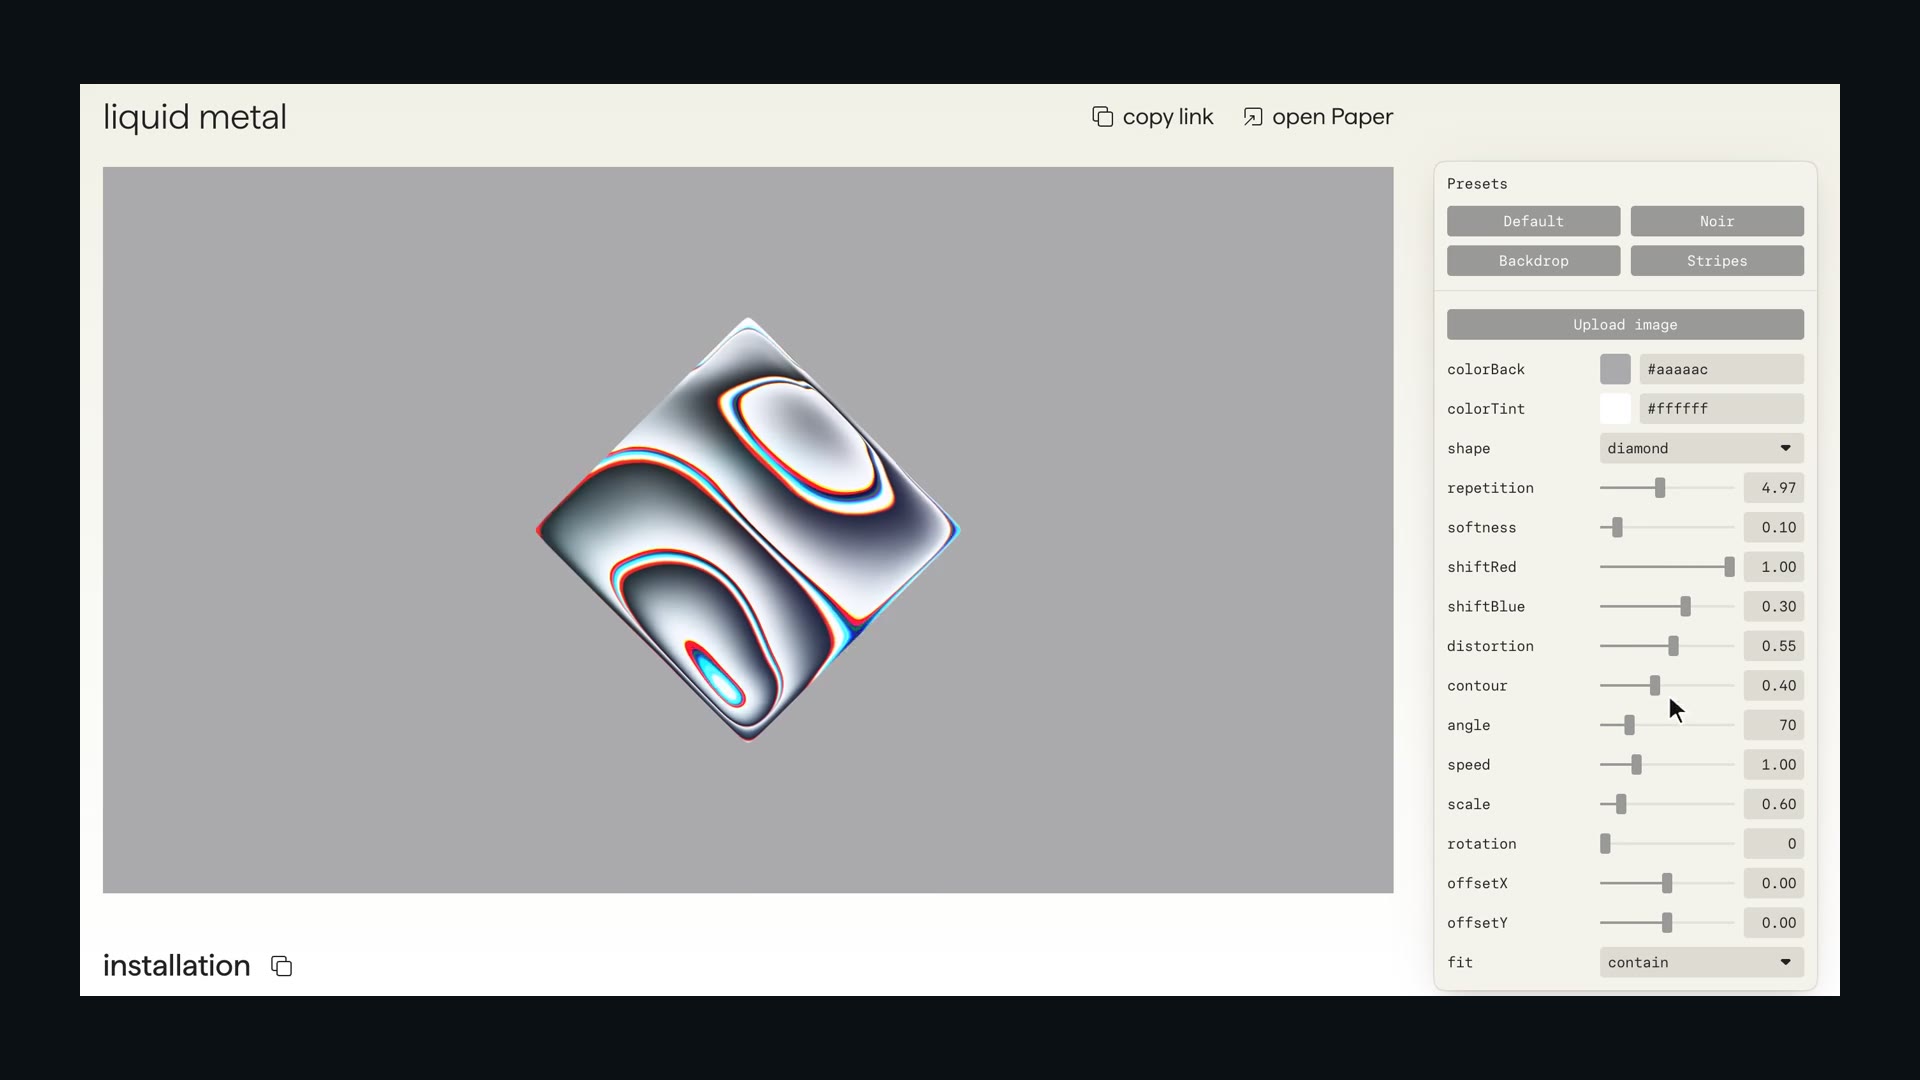1920x1080 pixels.
Task: Apply the Backdrop preset
Action: pos(1533,261)
